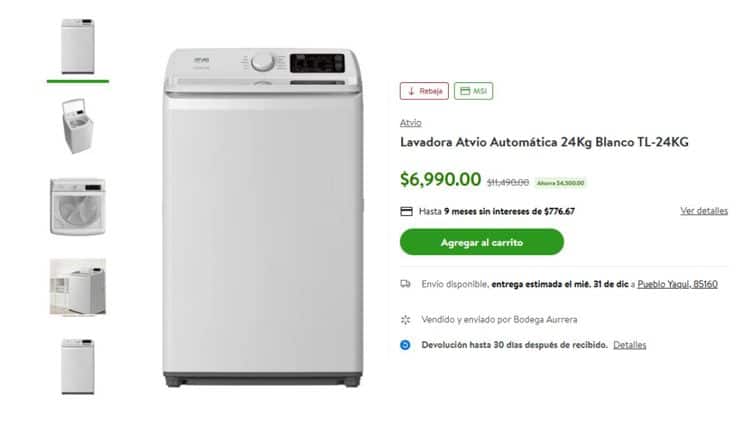Click the blue return policy icon
The height and width of the screenshot is (421, 750).
[x=405, y=345]
